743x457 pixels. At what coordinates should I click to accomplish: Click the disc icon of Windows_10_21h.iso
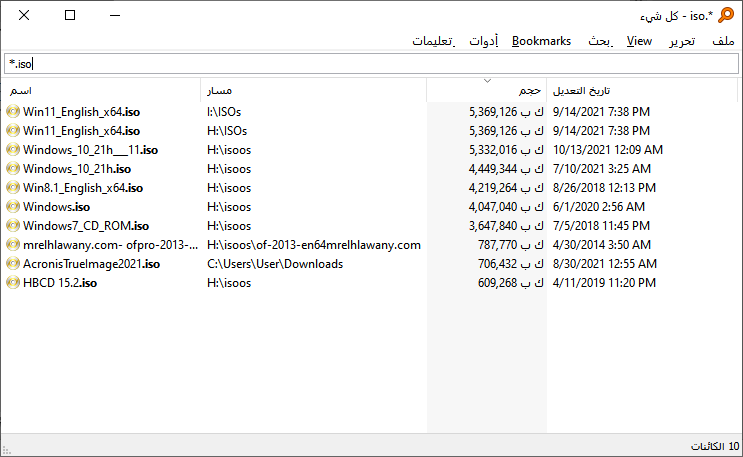(13, 168)
